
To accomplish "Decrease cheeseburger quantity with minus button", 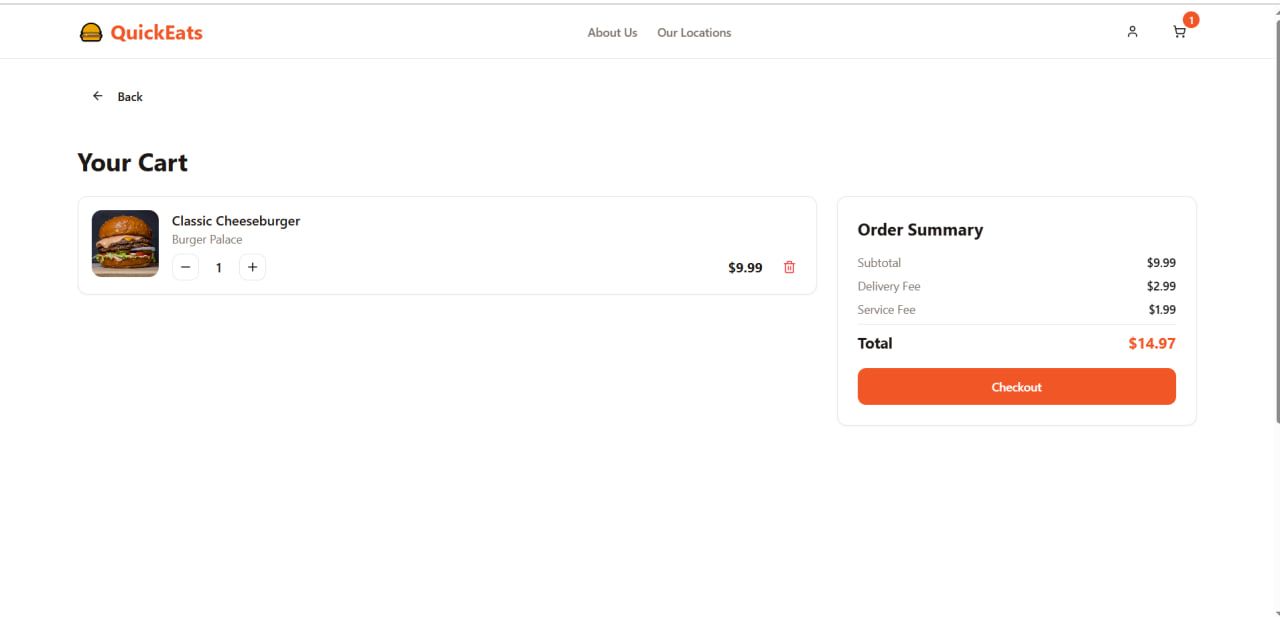I will (x=185, y=267).
